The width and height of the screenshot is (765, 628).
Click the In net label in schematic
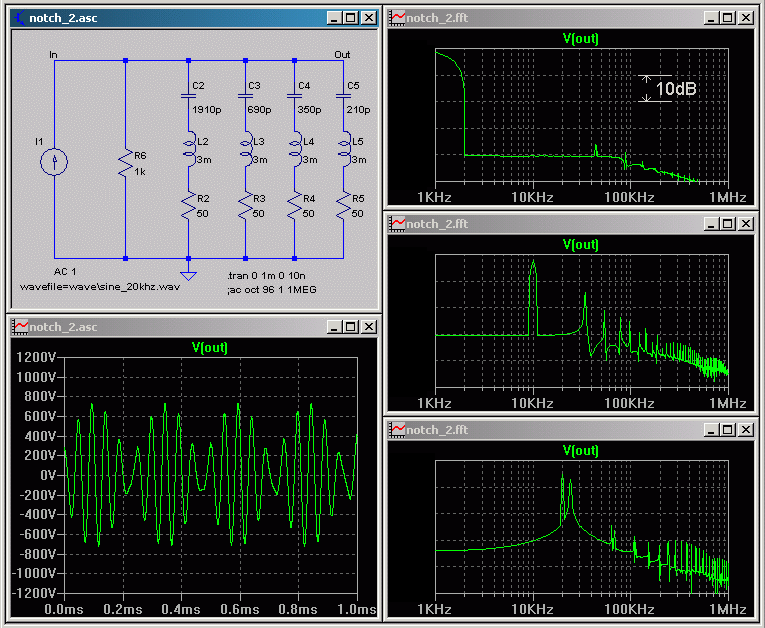coord(54,54)
